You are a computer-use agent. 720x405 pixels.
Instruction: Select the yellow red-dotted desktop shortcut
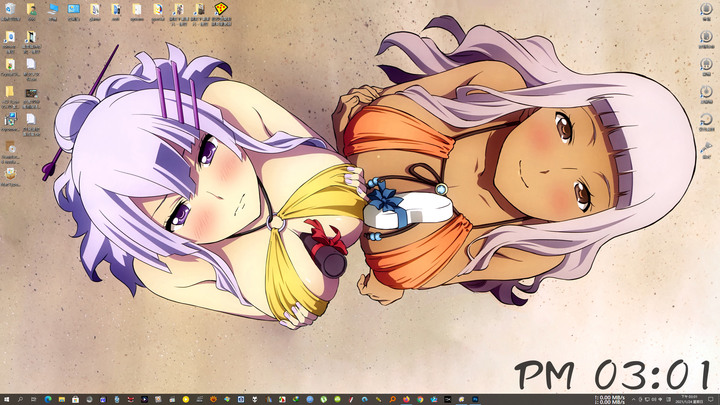[x=221, y=14]
